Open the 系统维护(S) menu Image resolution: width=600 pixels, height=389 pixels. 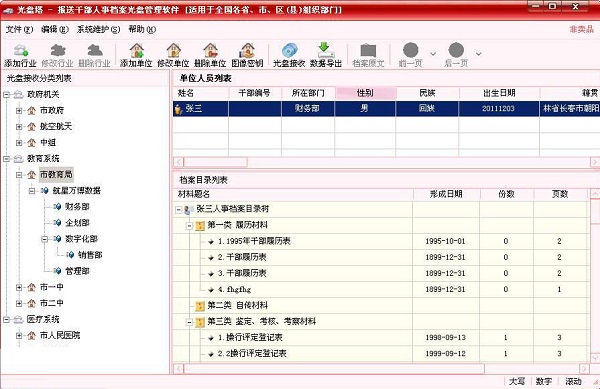[98, 29]
